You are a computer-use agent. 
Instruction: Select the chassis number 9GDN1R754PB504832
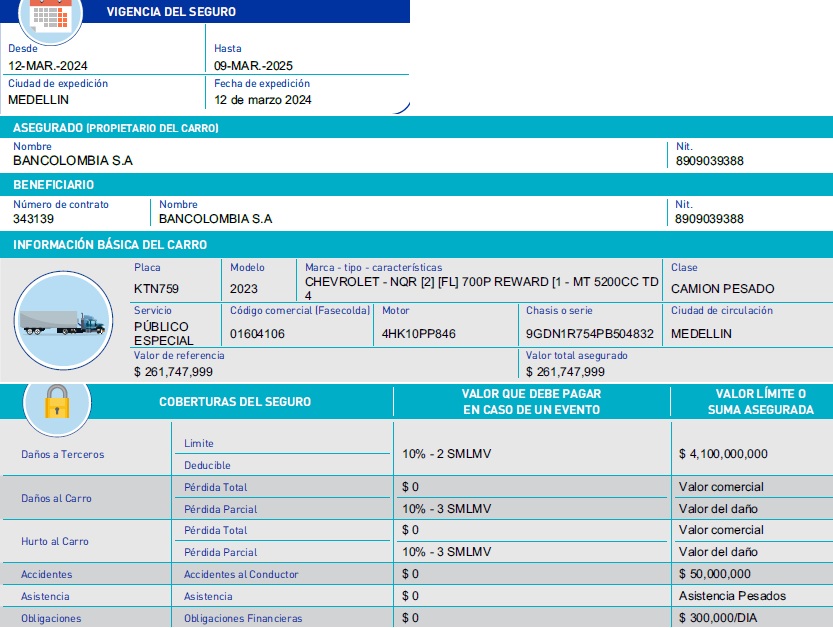(589, 334)
